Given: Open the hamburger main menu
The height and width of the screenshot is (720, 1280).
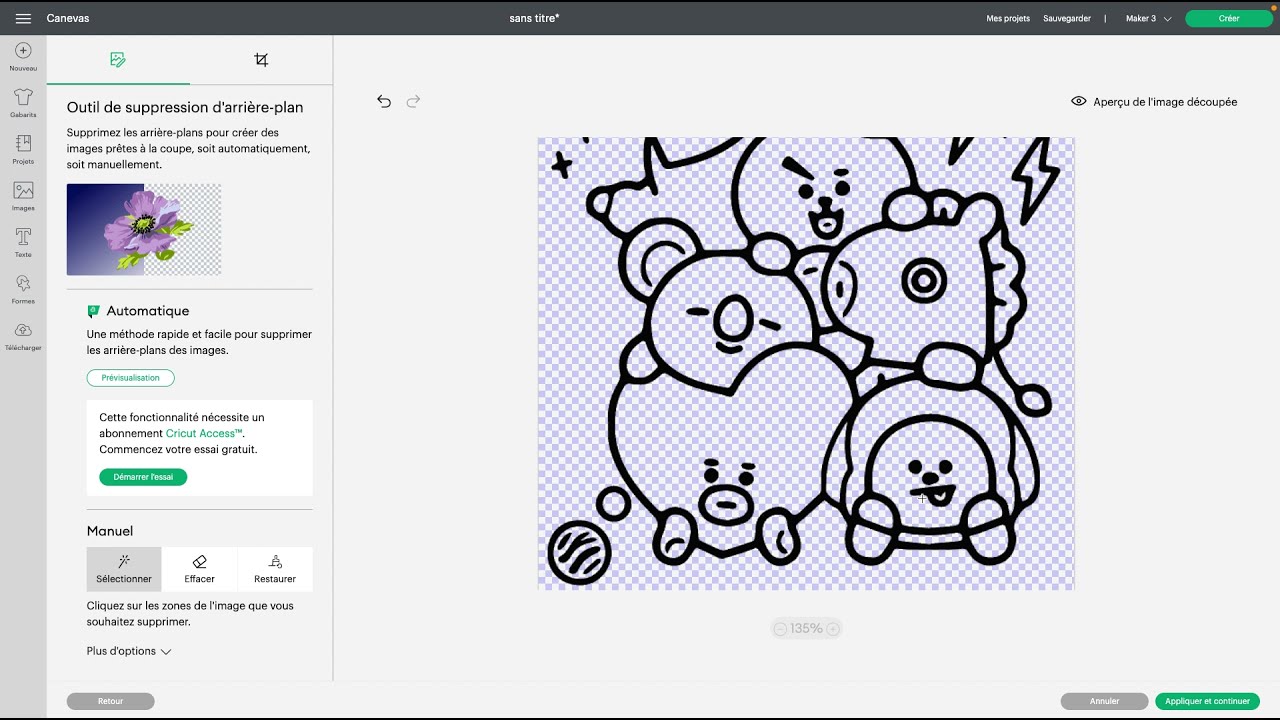Looking at the screenshot, I should tap(23, 18).
